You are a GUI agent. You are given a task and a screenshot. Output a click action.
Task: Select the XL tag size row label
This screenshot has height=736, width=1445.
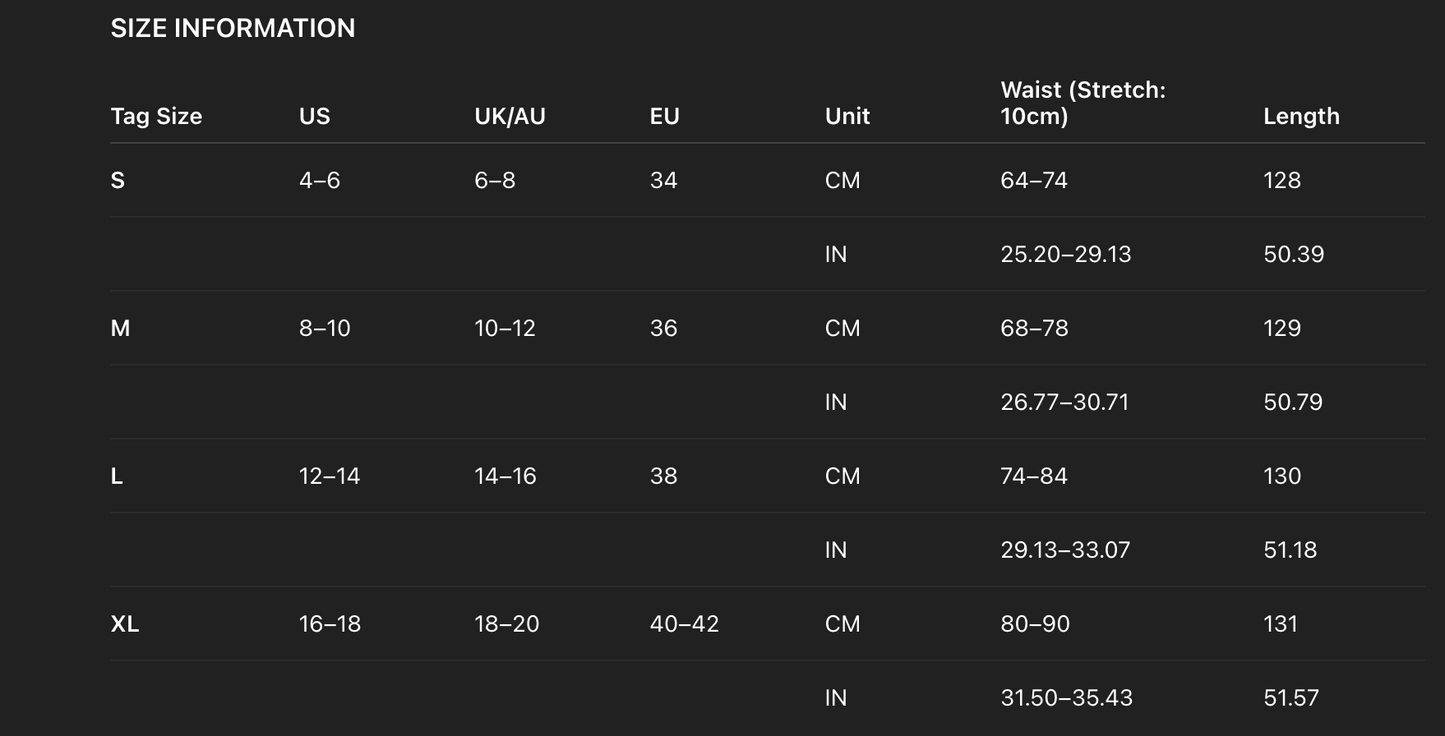pyautogui.click(x=125, y=624)
